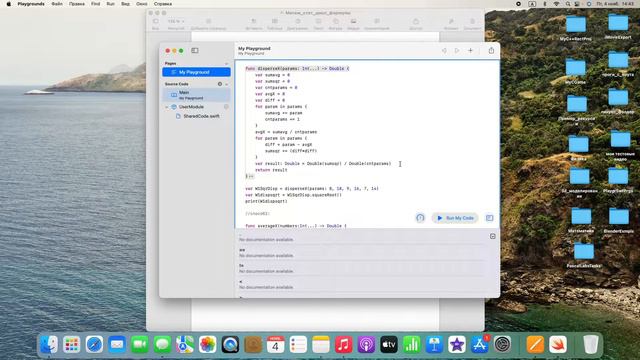
Task: Open the Playgrounds app menu
Action: [31, 4]
